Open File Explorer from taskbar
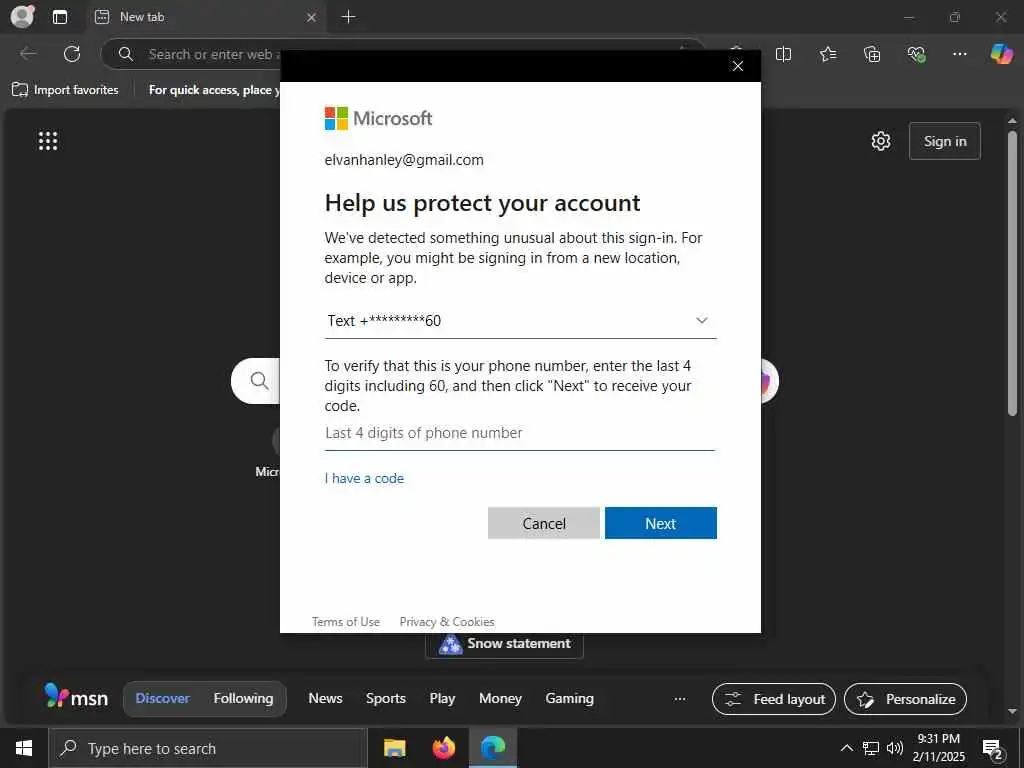Screen dimensions: 1024x768 click(394, 748)
